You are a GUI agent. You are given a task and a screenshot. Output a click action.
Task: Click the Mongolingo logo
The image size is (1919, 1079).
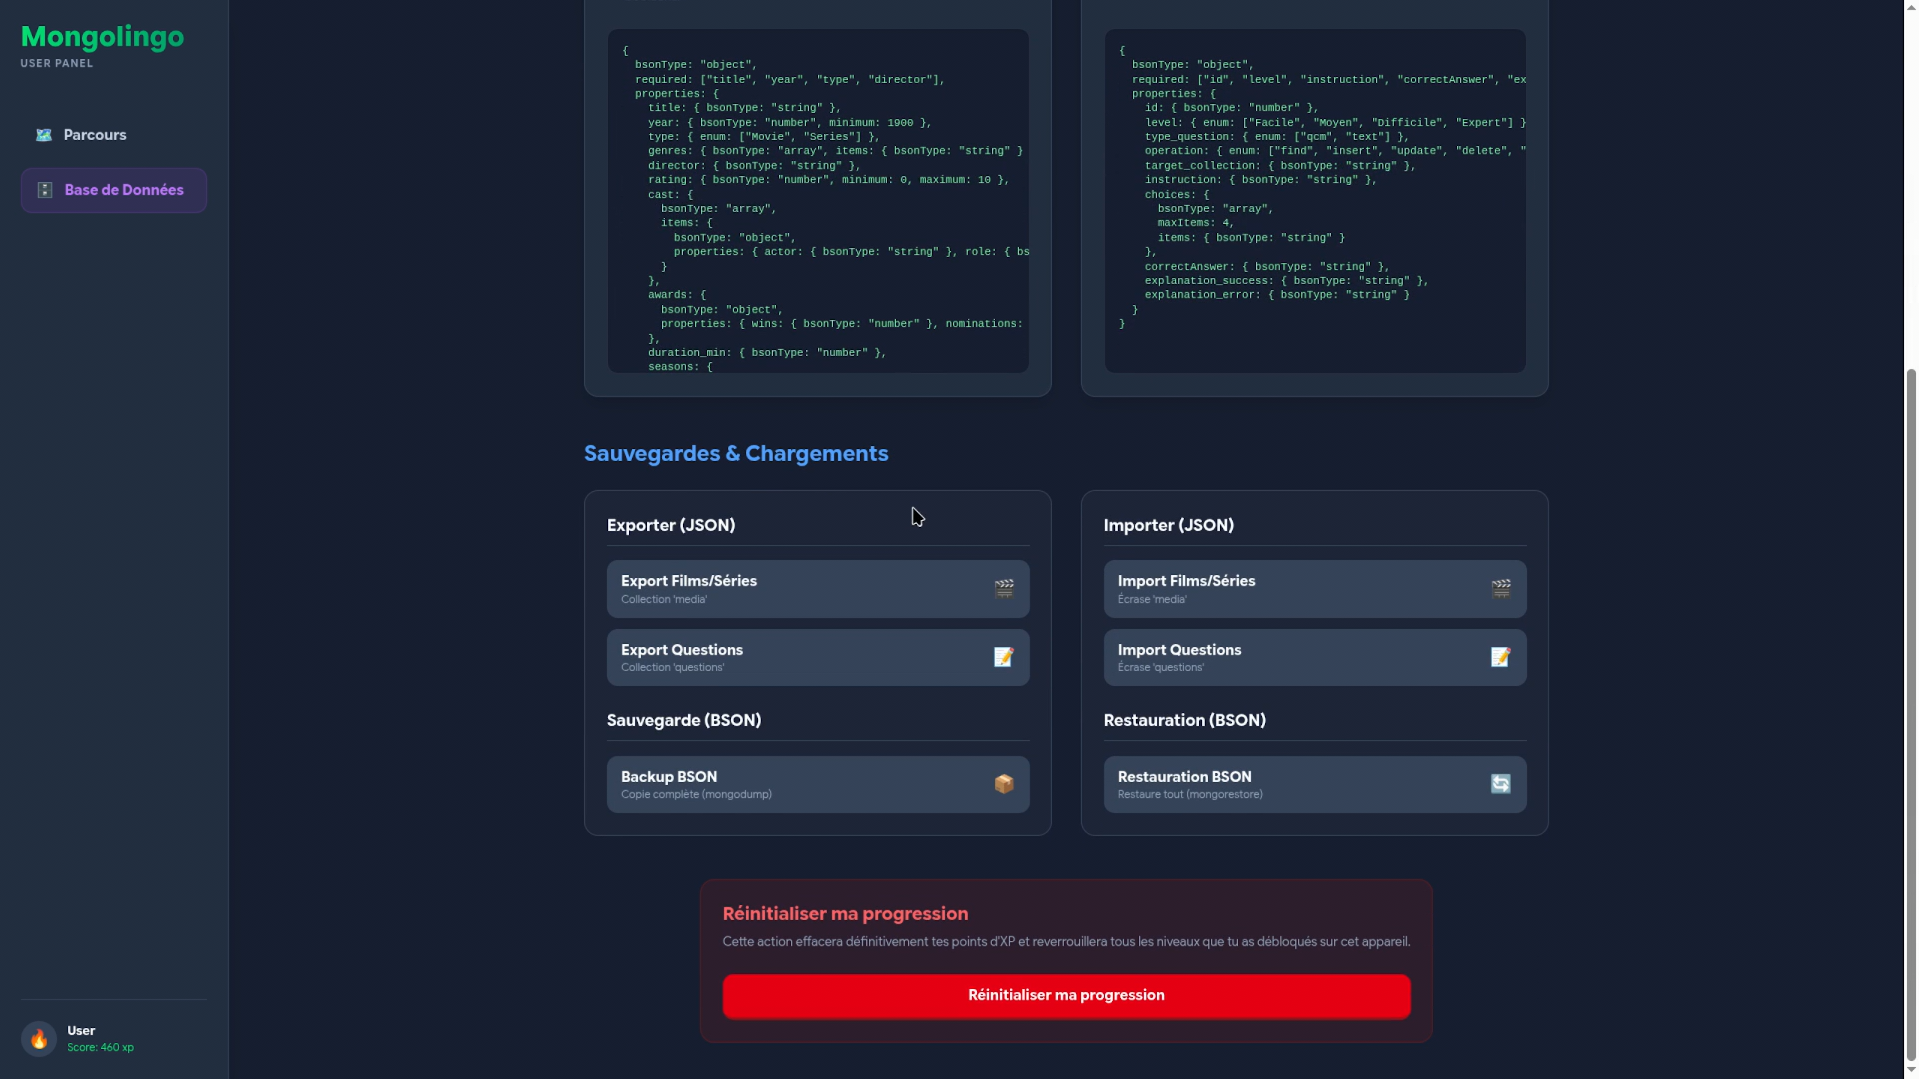pos(102,37)
